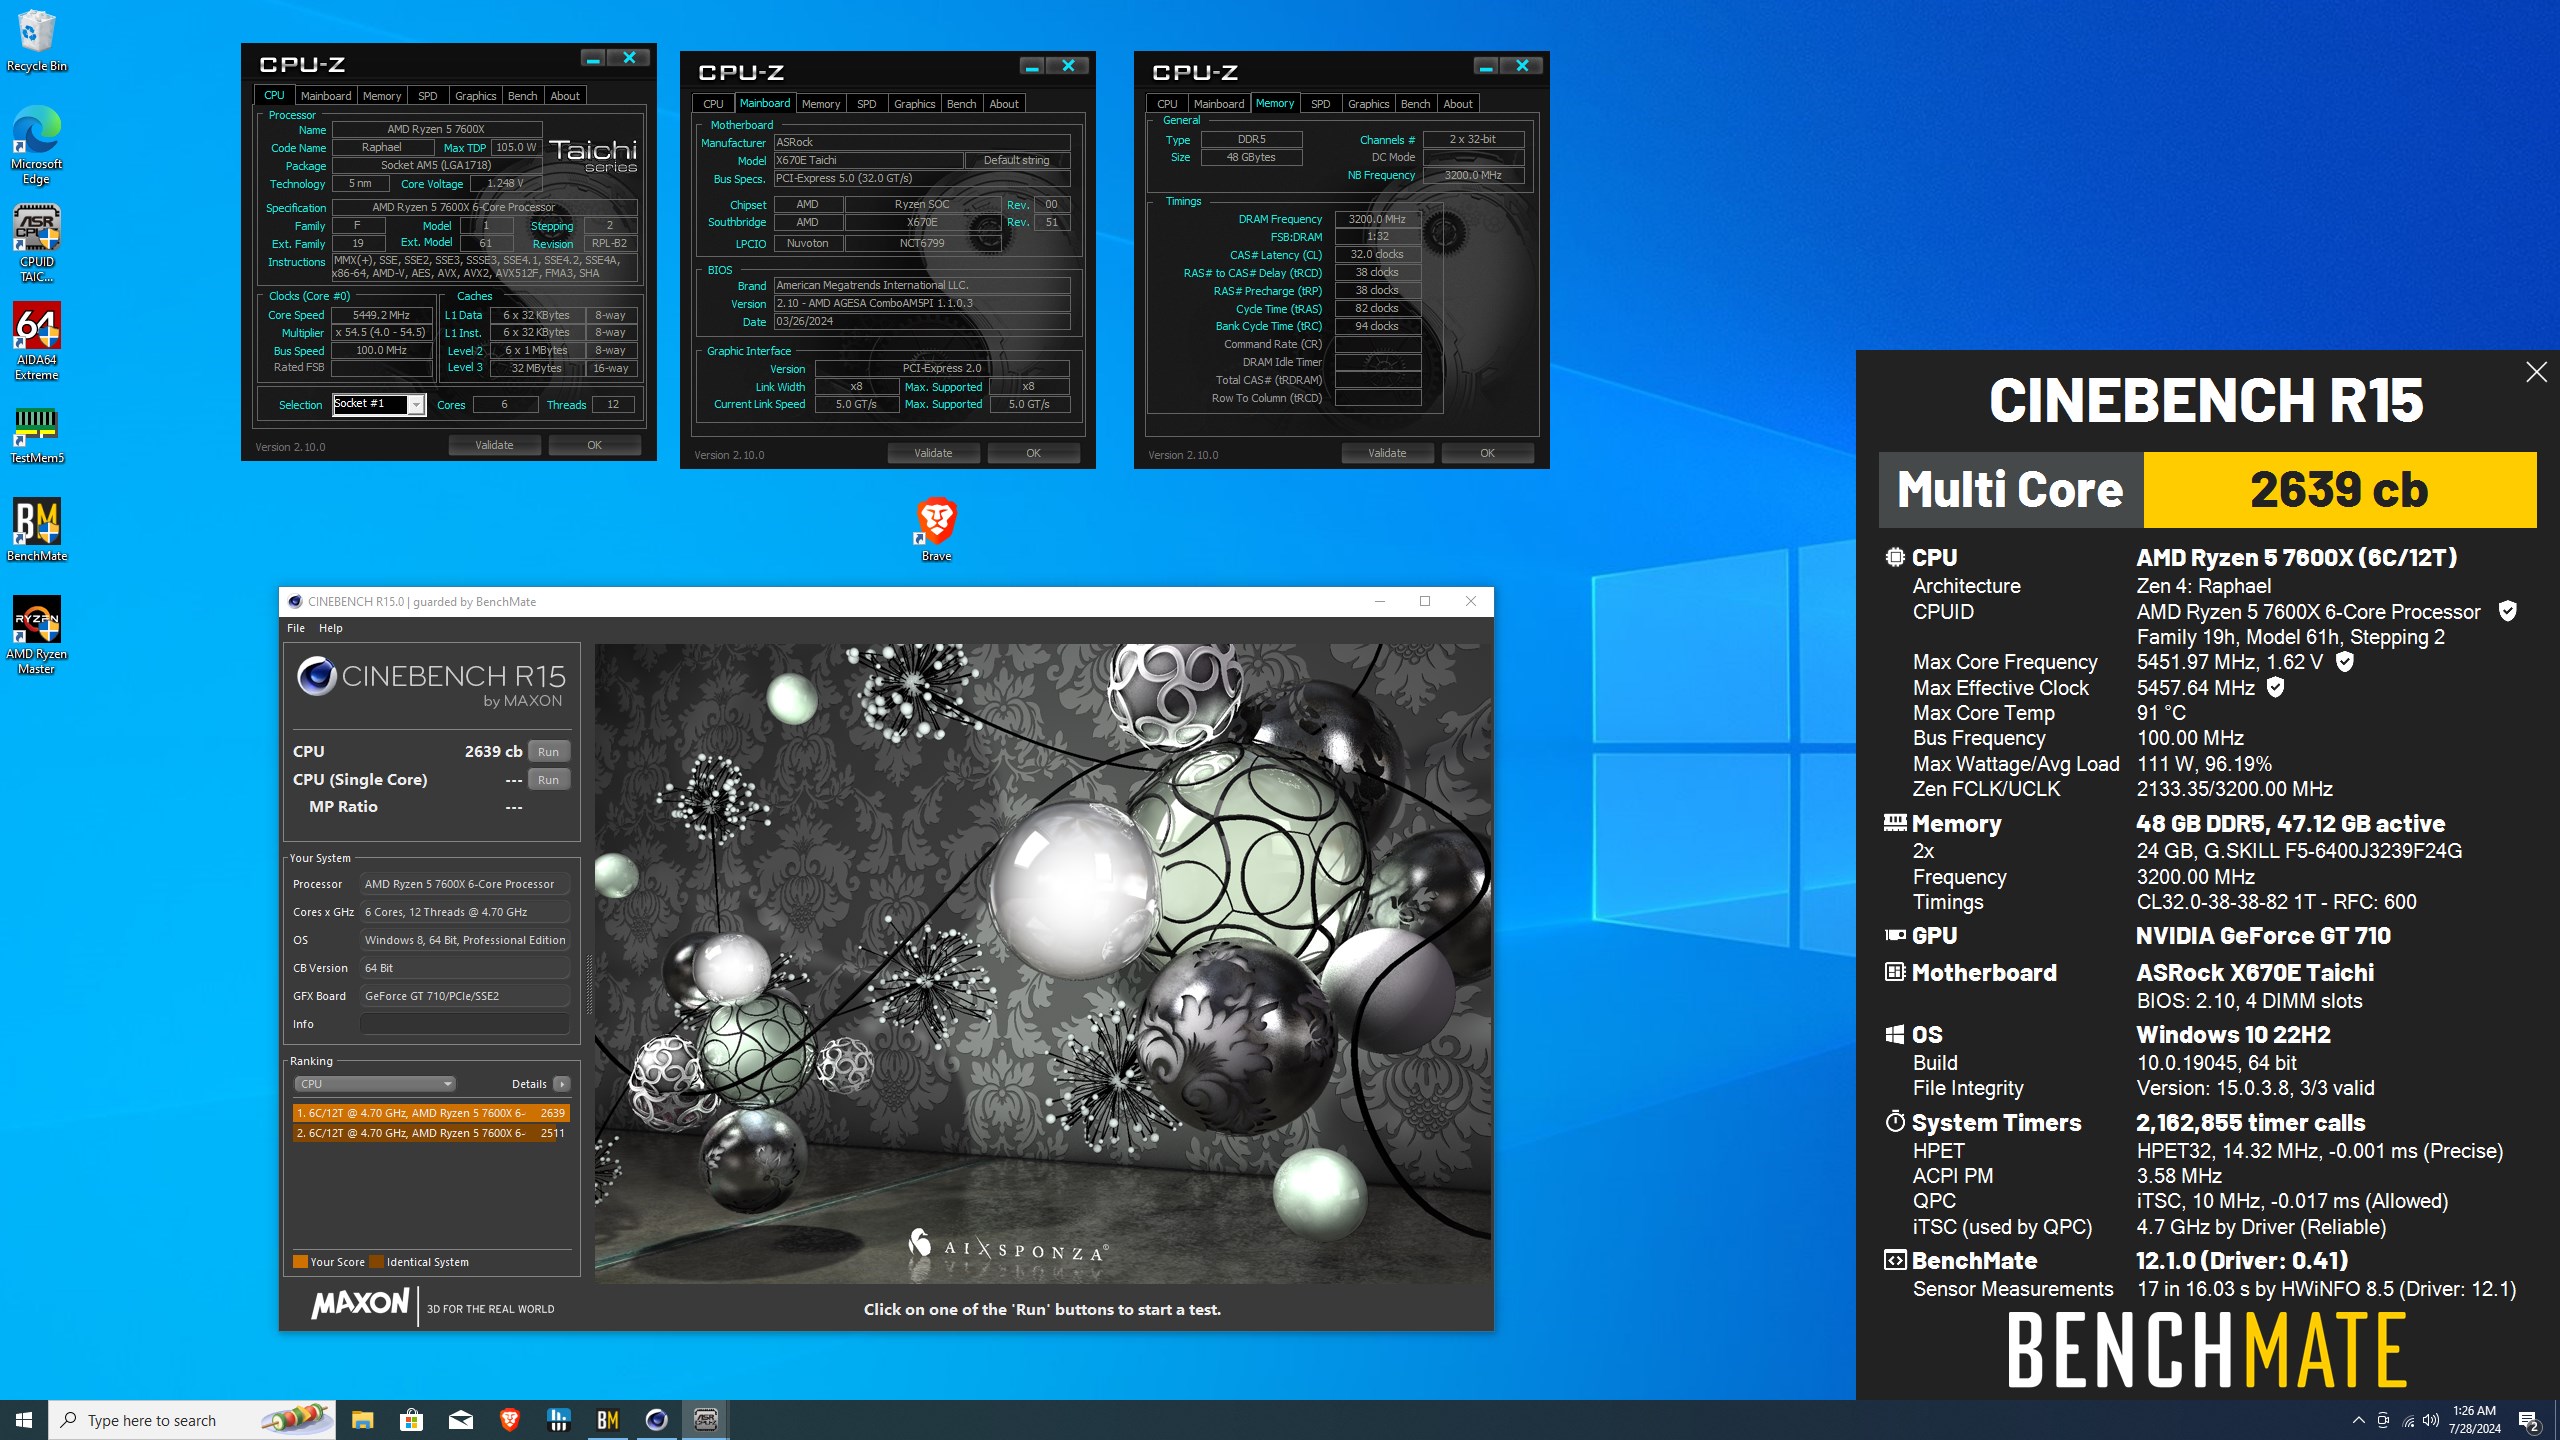Viewport: 2560px width, 1440px height.
Task: Click the verified shield next to Max Effective Clock
Action: point(2275,687)
